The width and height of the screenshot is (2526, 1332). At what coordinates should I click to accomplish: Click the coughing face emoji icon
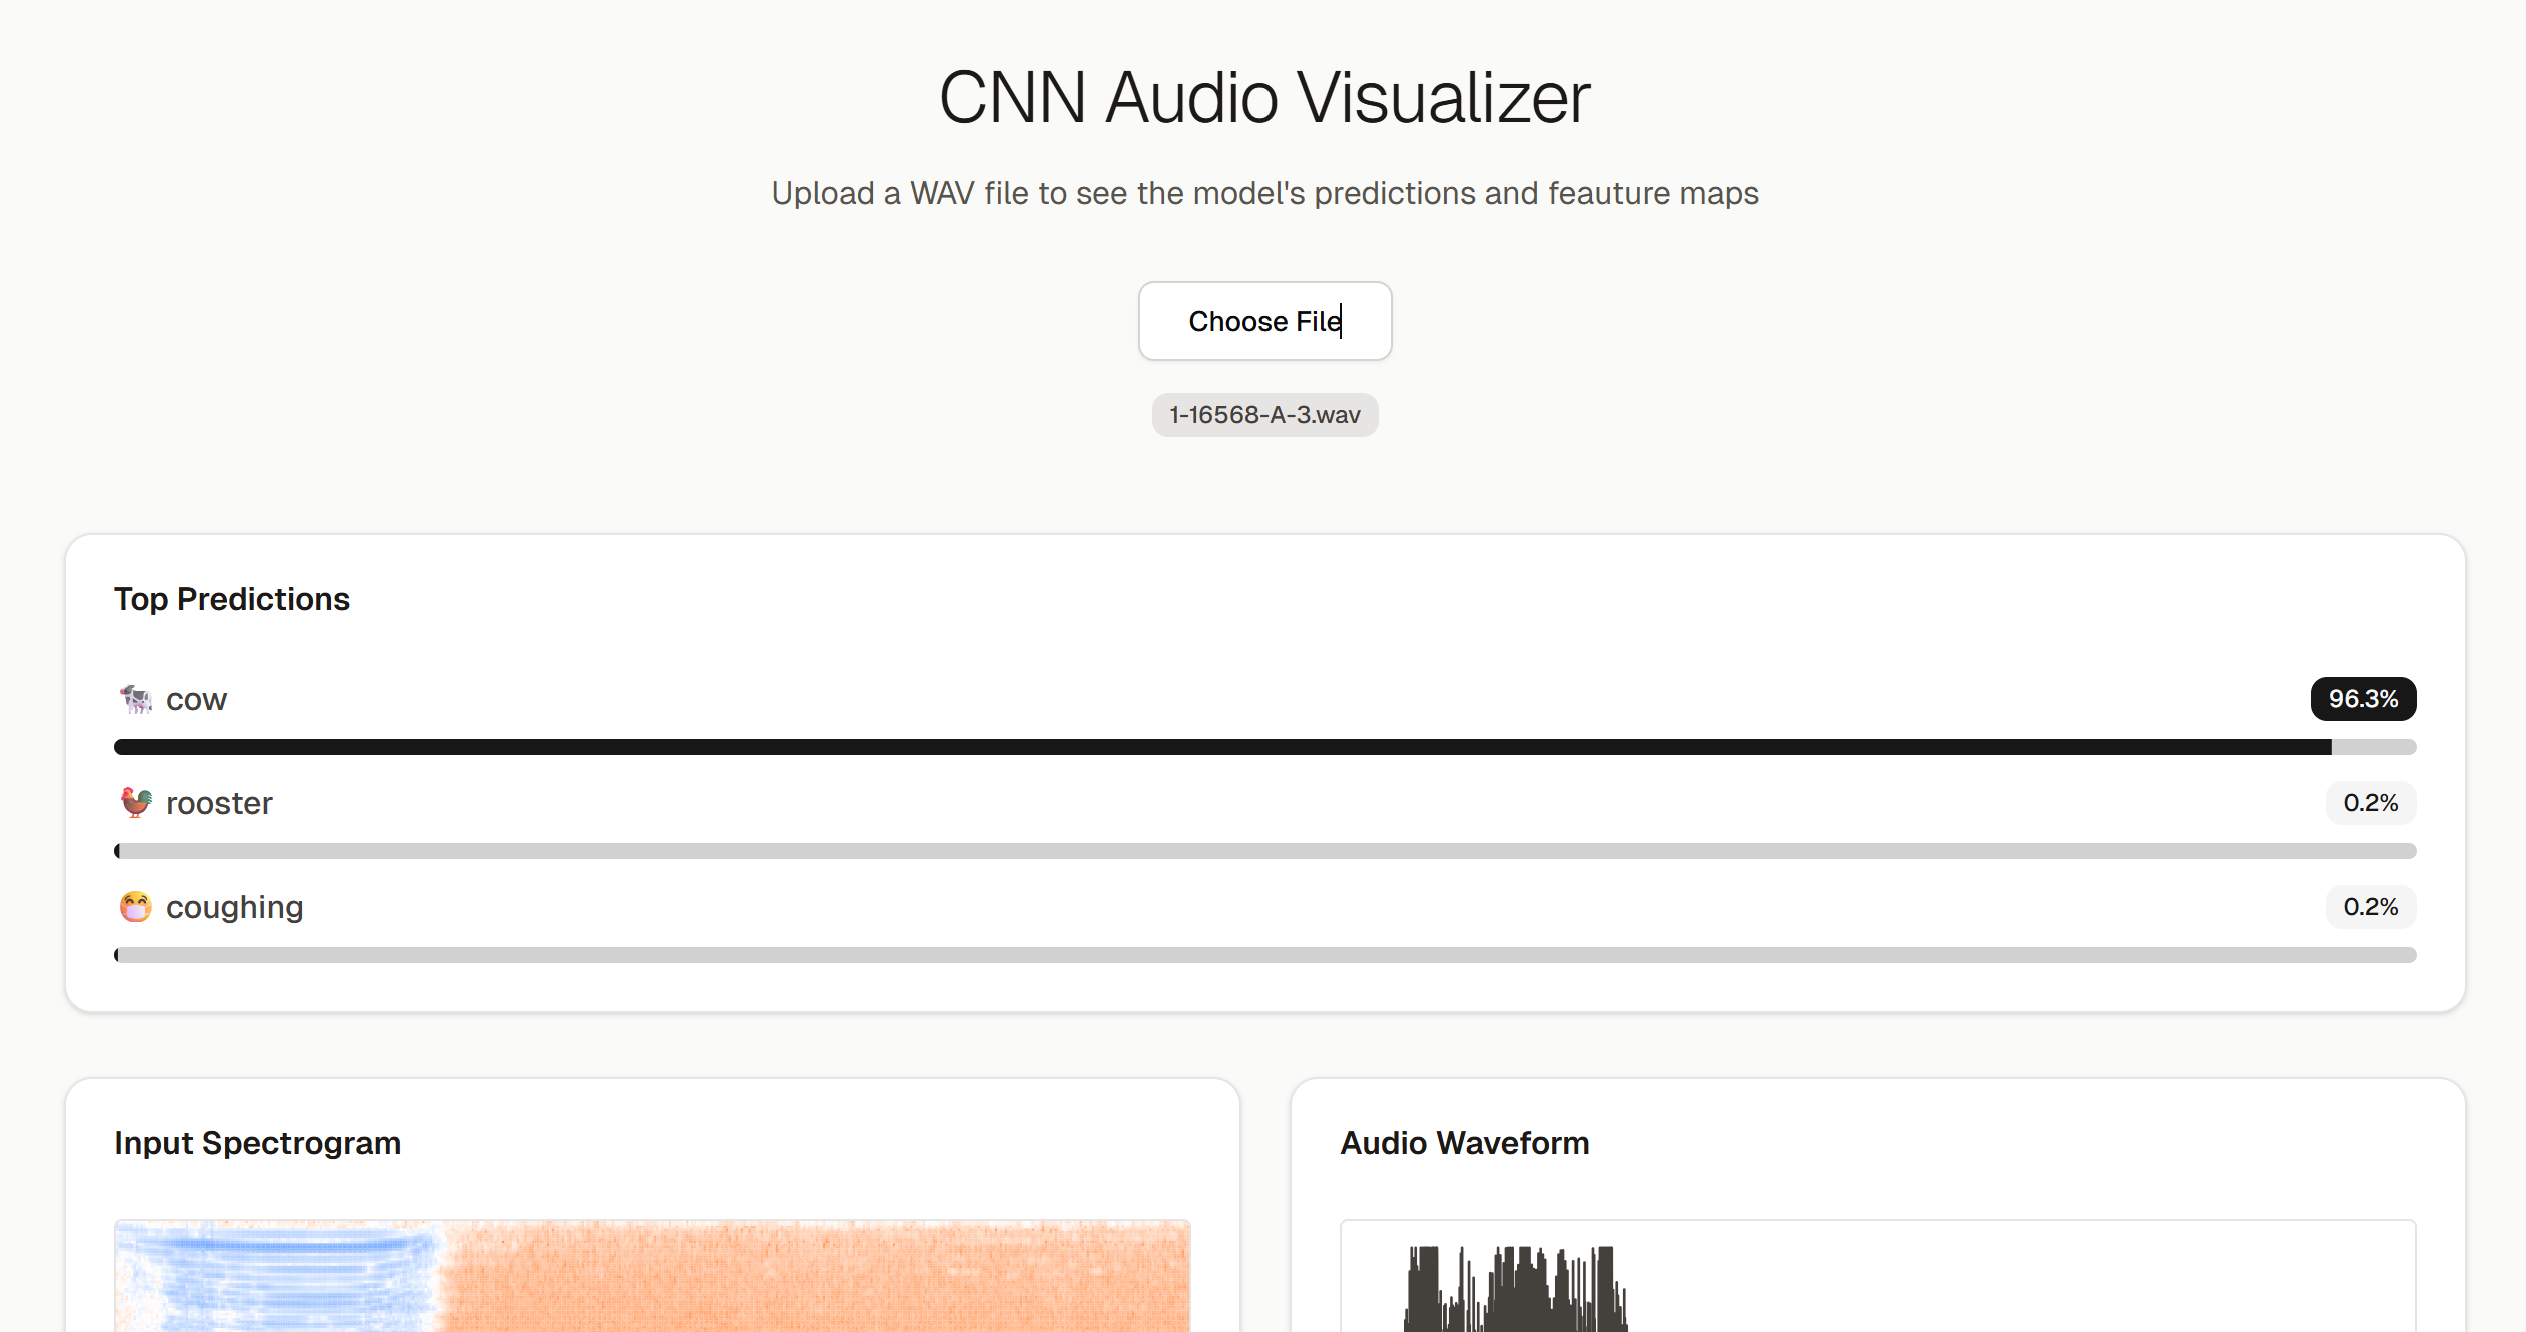click(136, 906)
